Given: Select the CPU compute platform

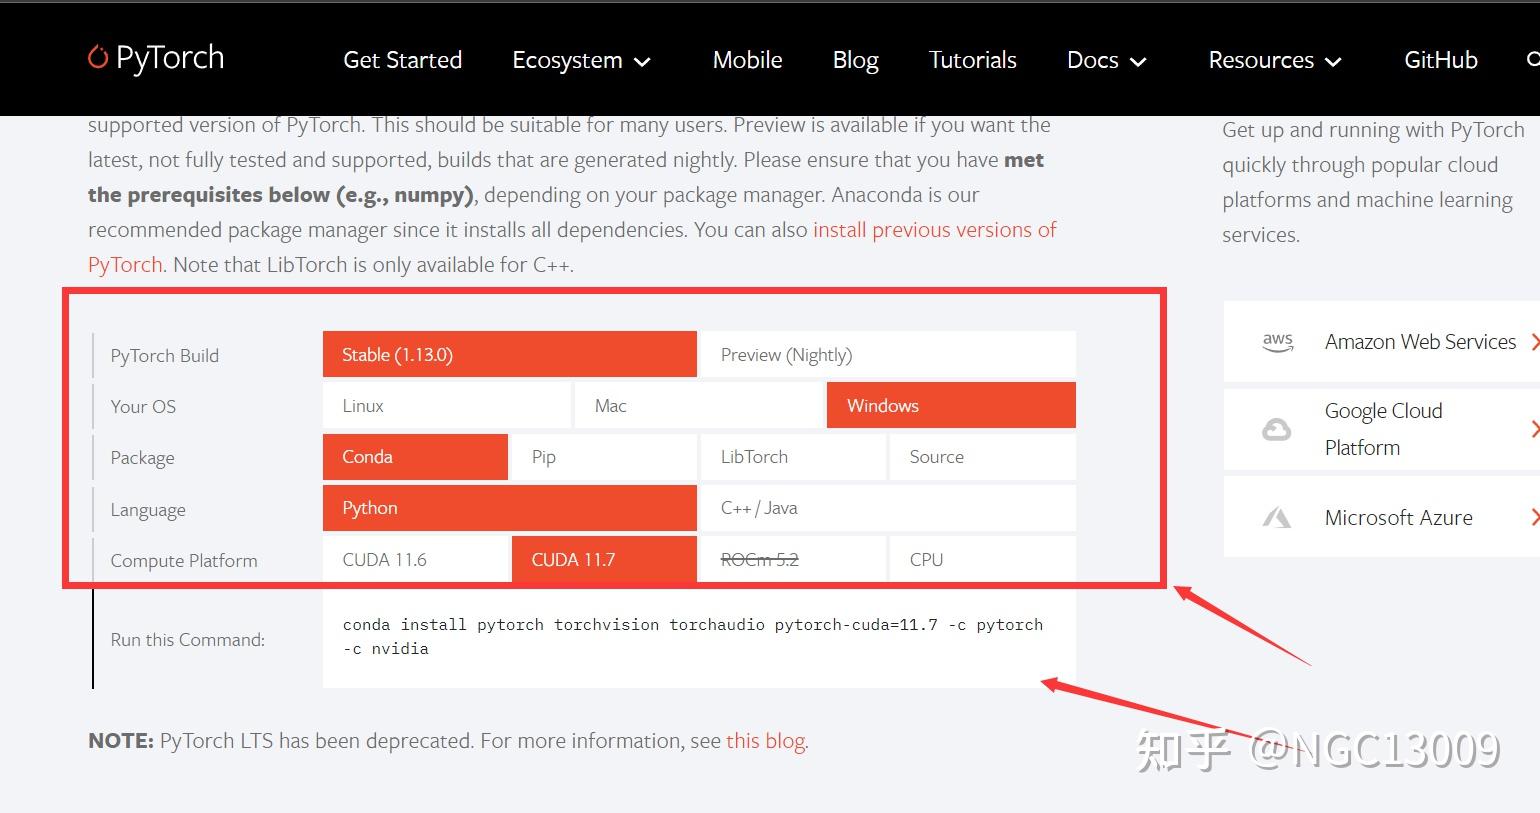Looking at the screenshot, I should click(x=981, y=560).
